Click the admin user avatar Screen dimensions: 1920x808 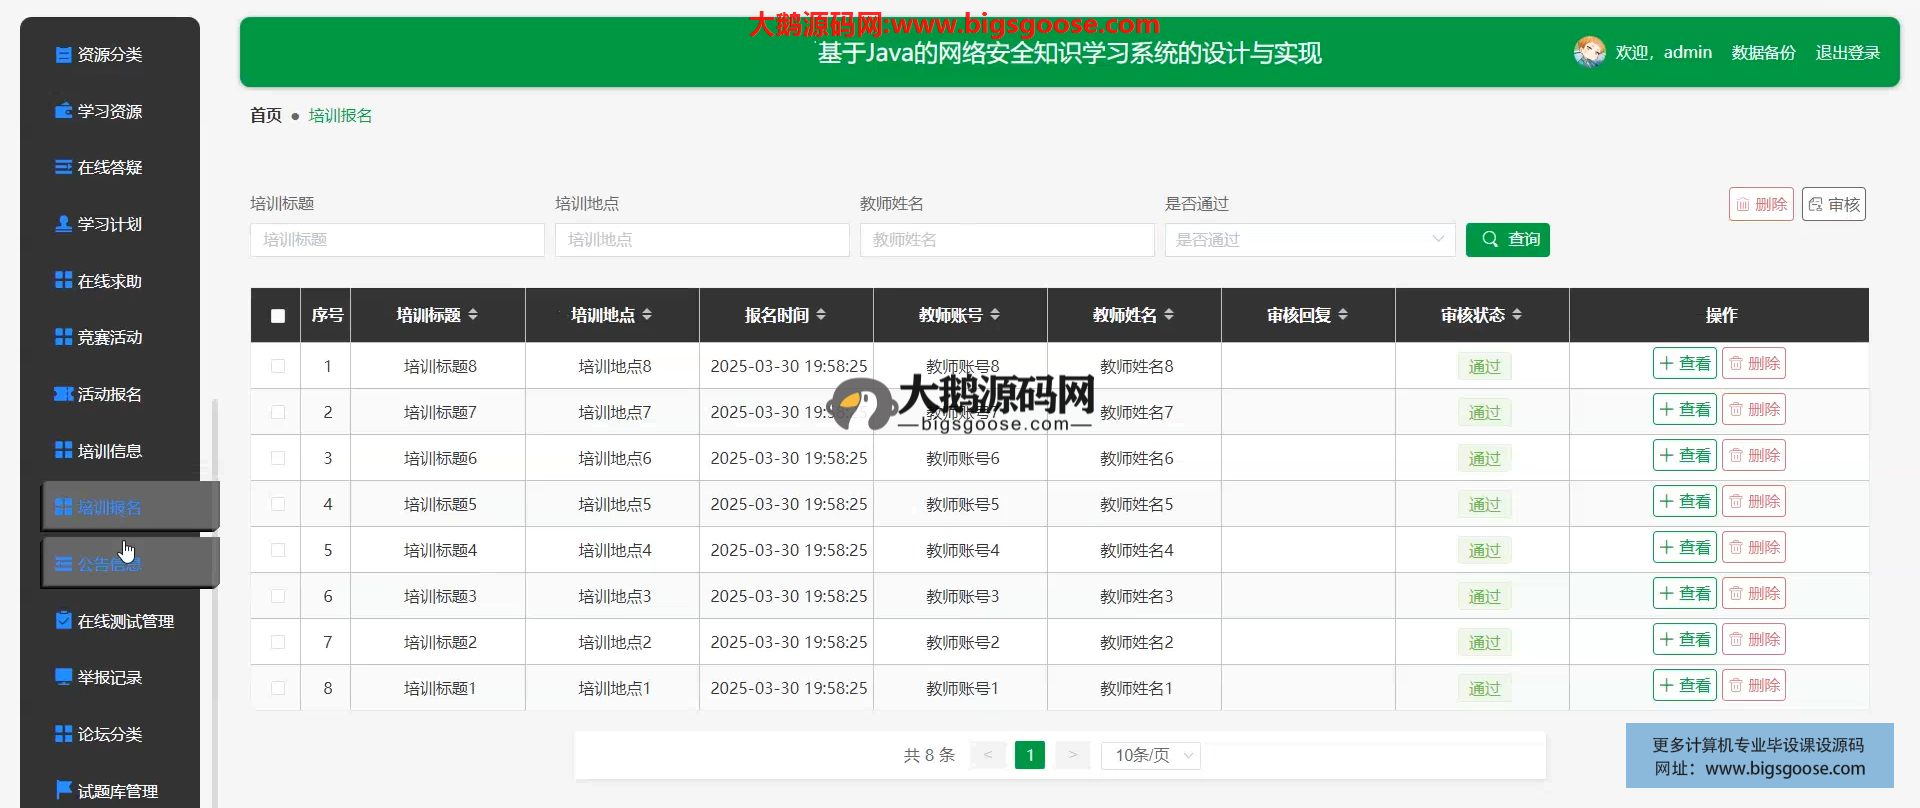coord(1589,52)
